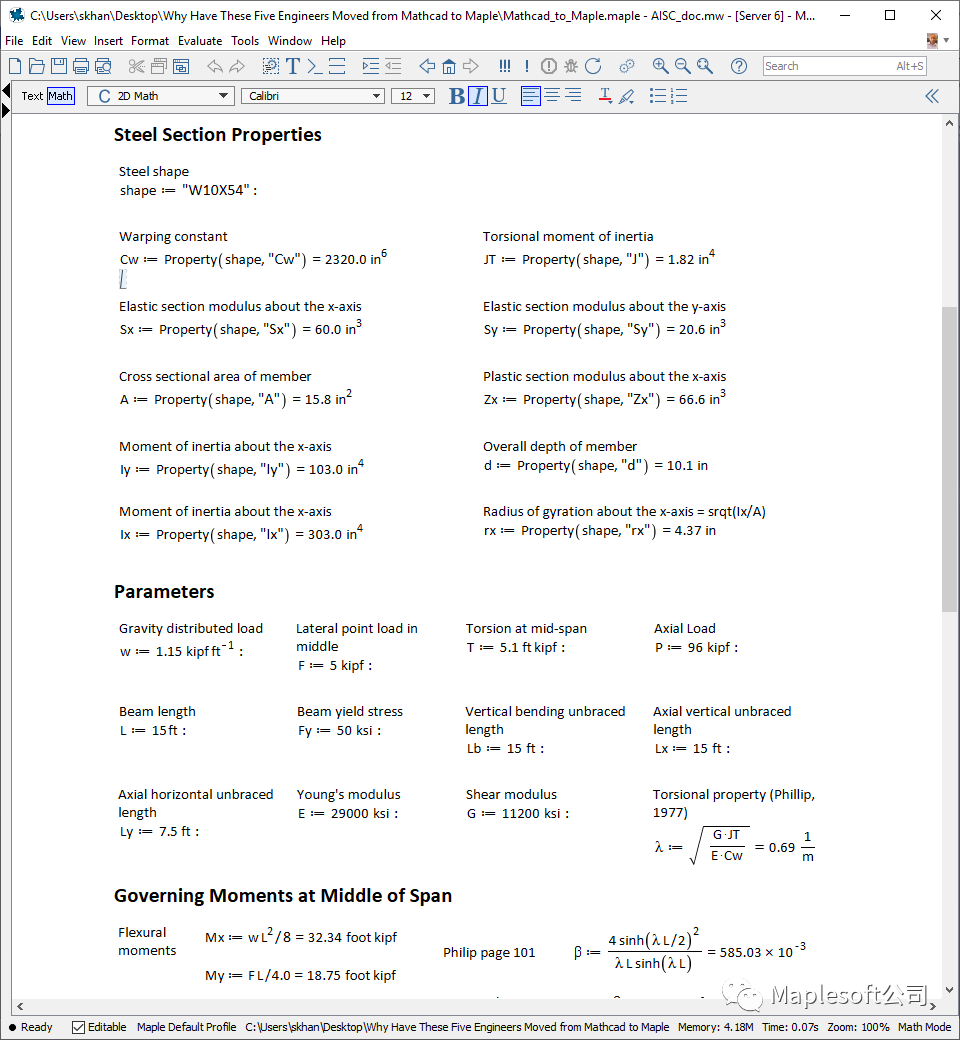Image resolution: width=960 pixels, height=1040 pixels.
Task: Center-align the text
Action: pos(552,96)
